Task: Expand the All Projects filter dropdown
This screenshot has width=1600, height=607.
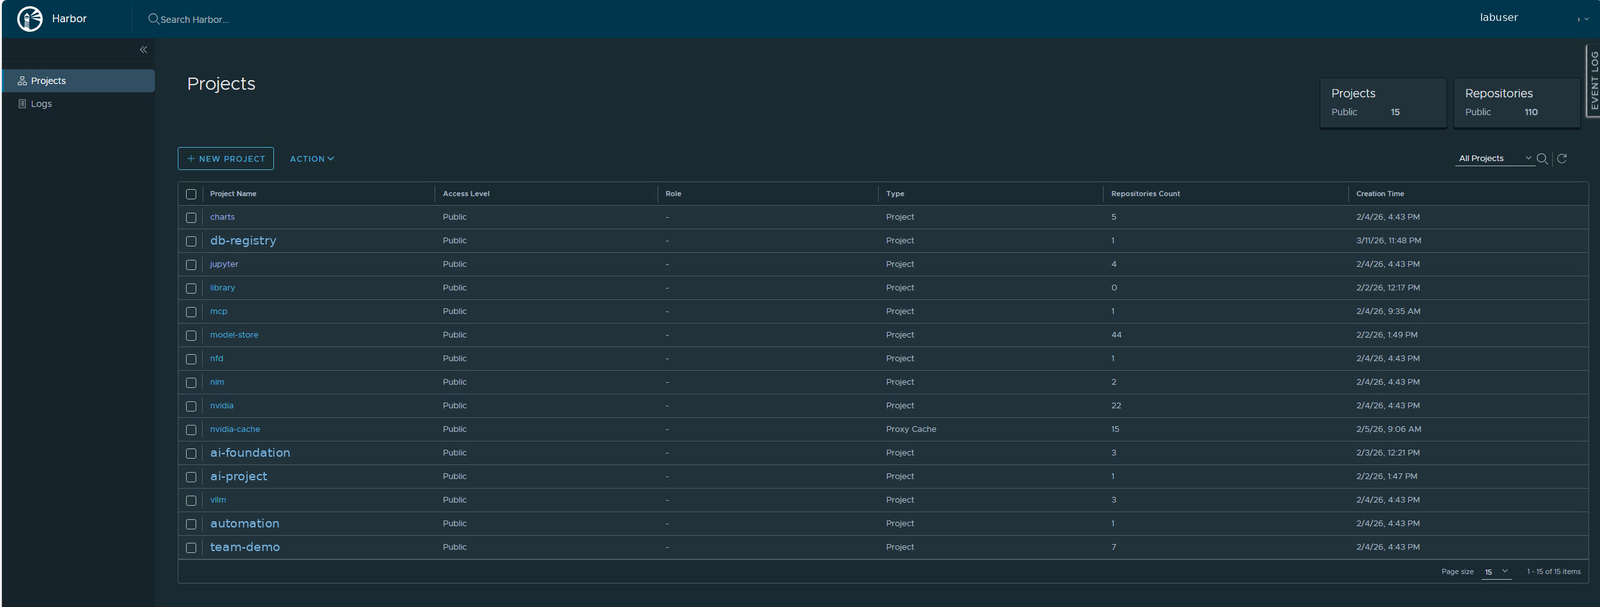Action: pos(1495,159)
